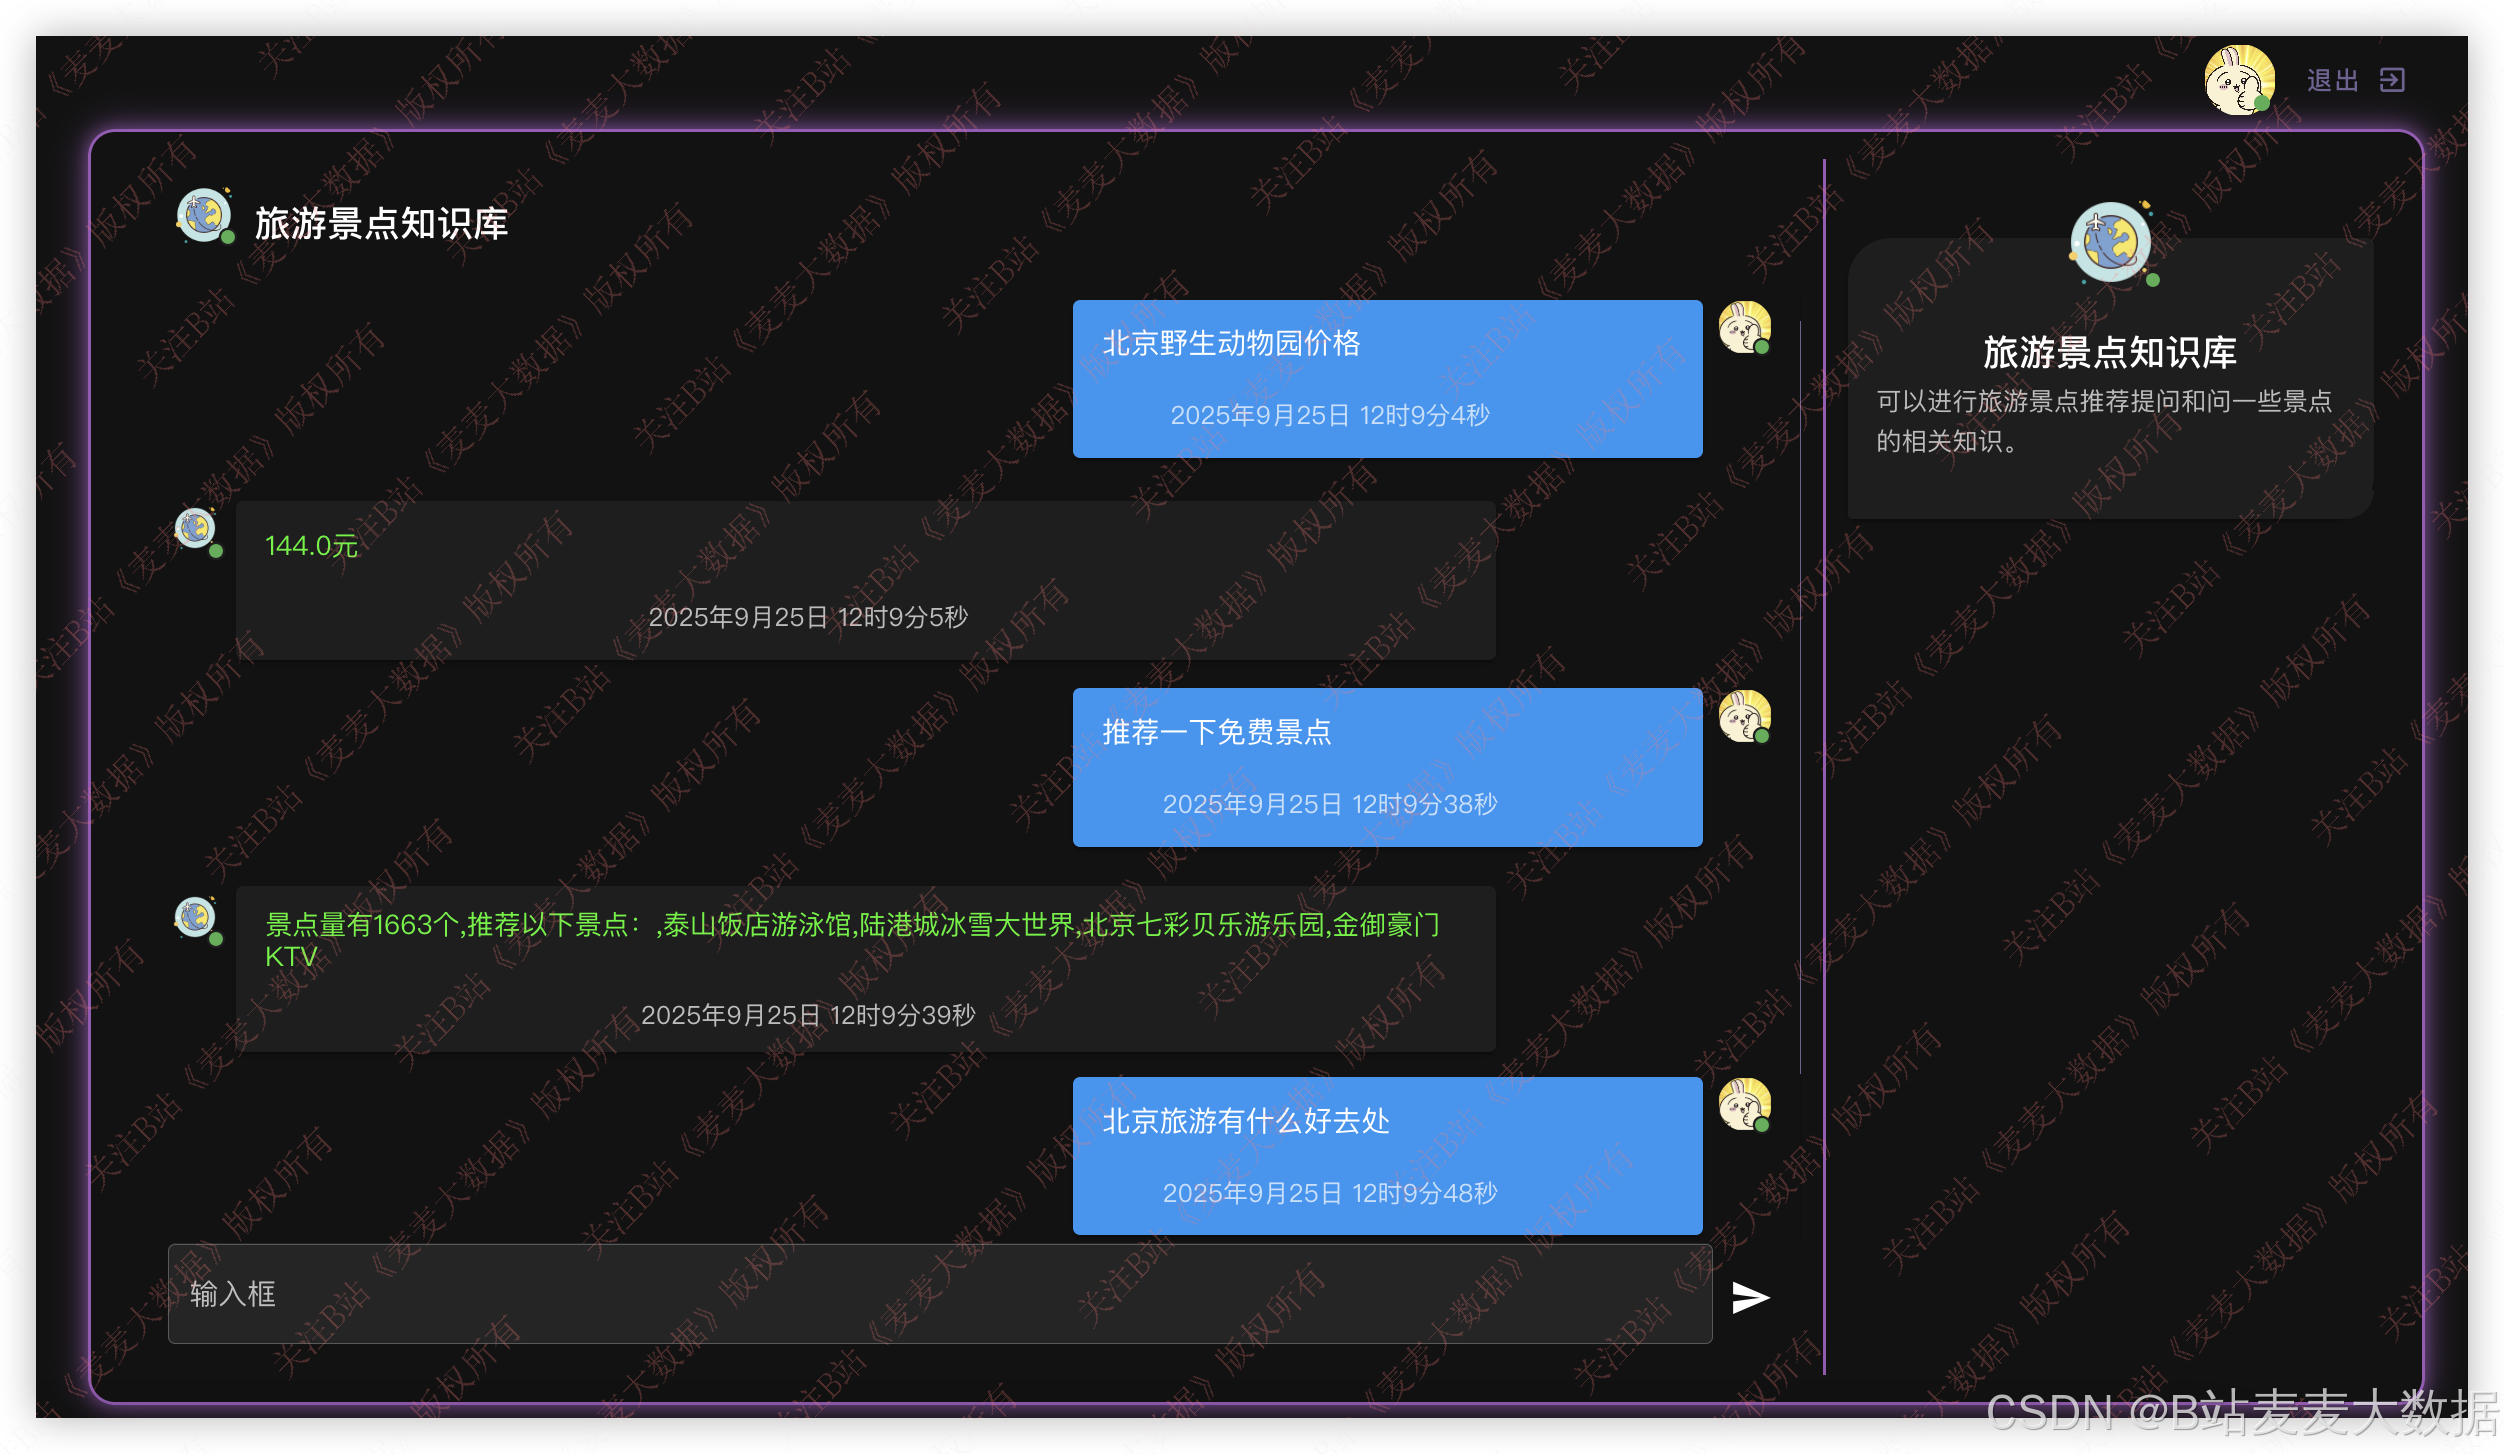
Task: Click the globe avatar in the info card
Action: (2111, 243)
